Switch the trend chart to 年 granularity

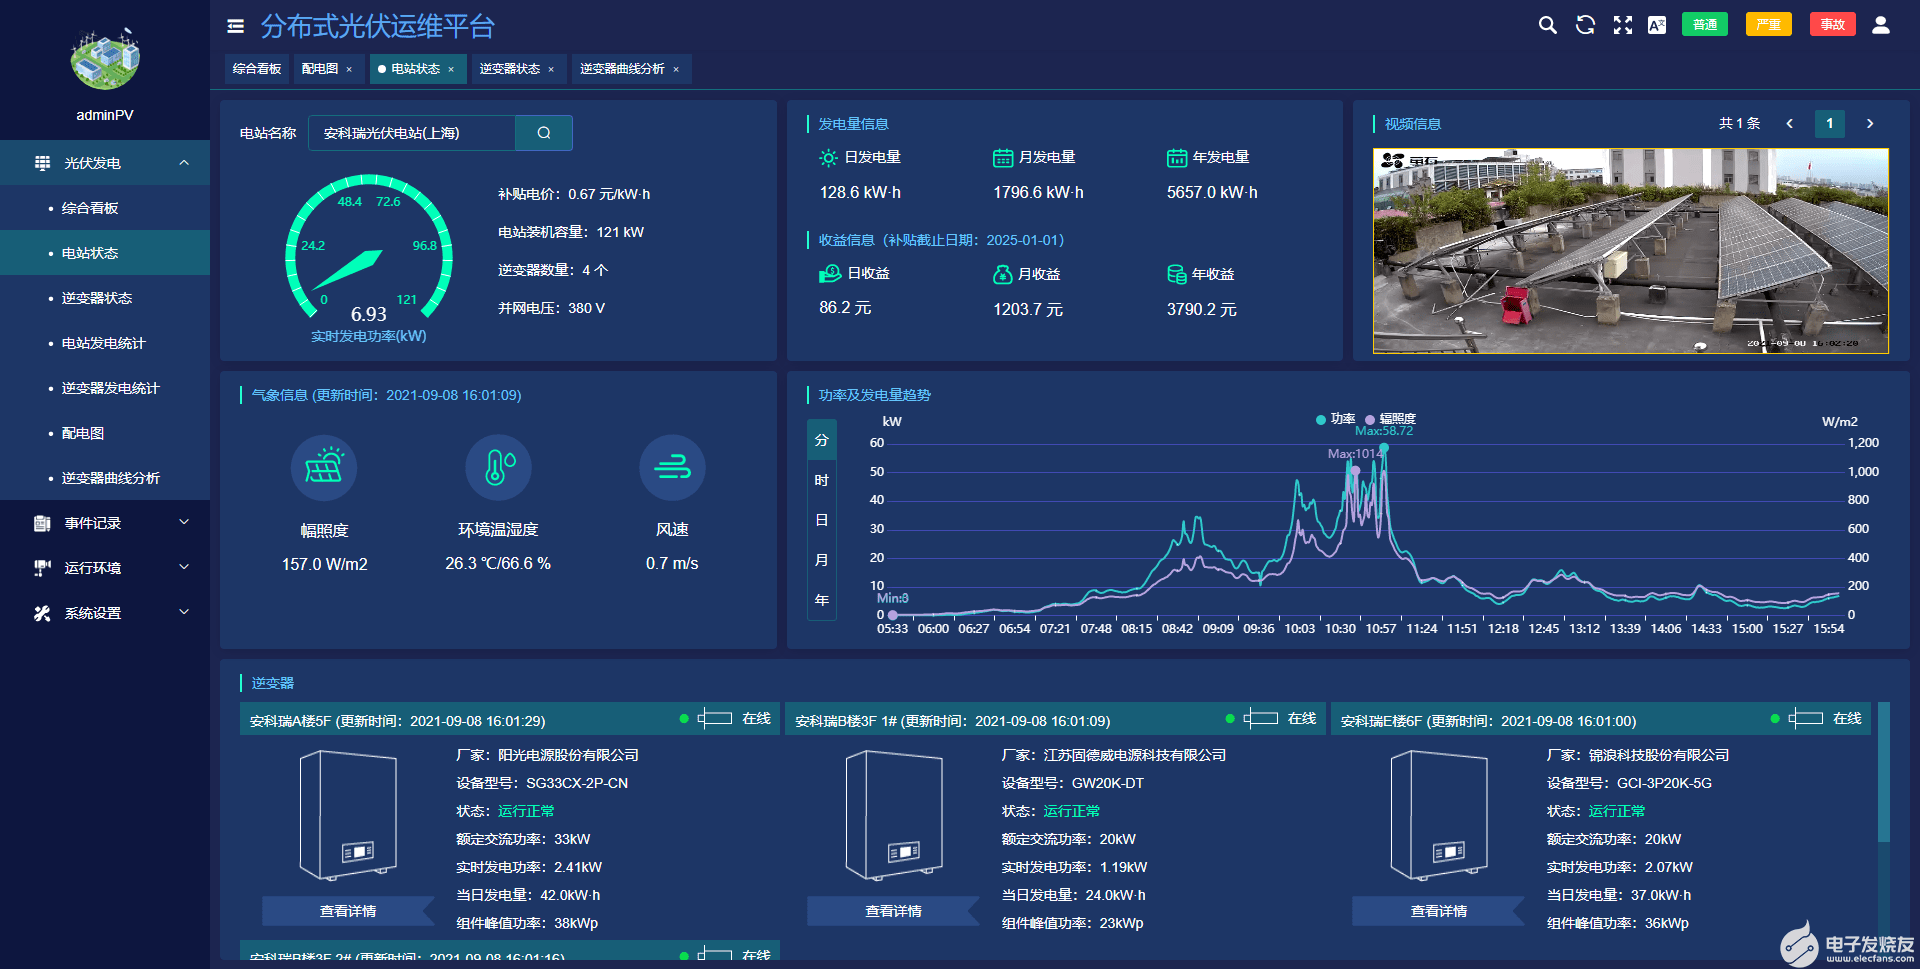(x=822, y=600)
